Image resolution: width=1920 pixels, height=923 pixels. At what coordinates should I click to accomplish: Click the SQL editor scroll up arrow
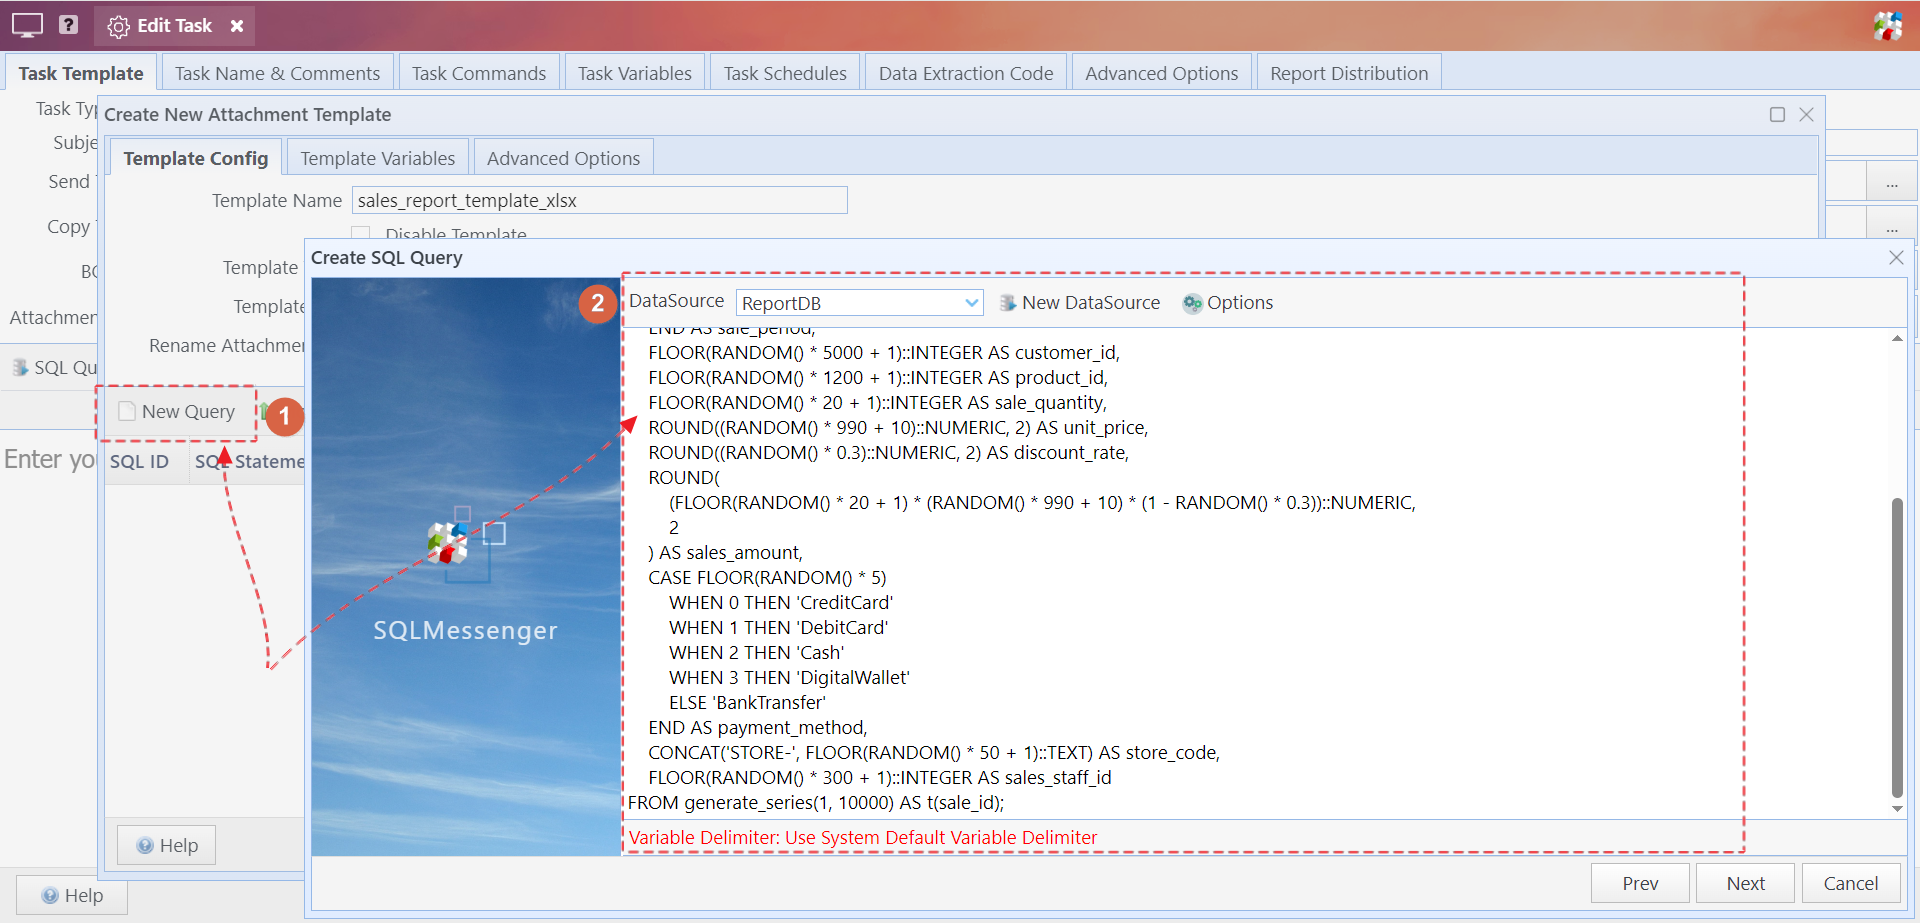coord(1897,339)
